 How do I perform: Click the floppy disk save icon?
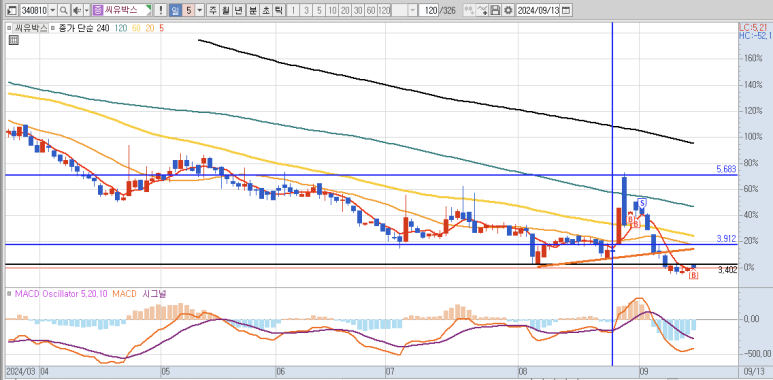coord(495,10)
